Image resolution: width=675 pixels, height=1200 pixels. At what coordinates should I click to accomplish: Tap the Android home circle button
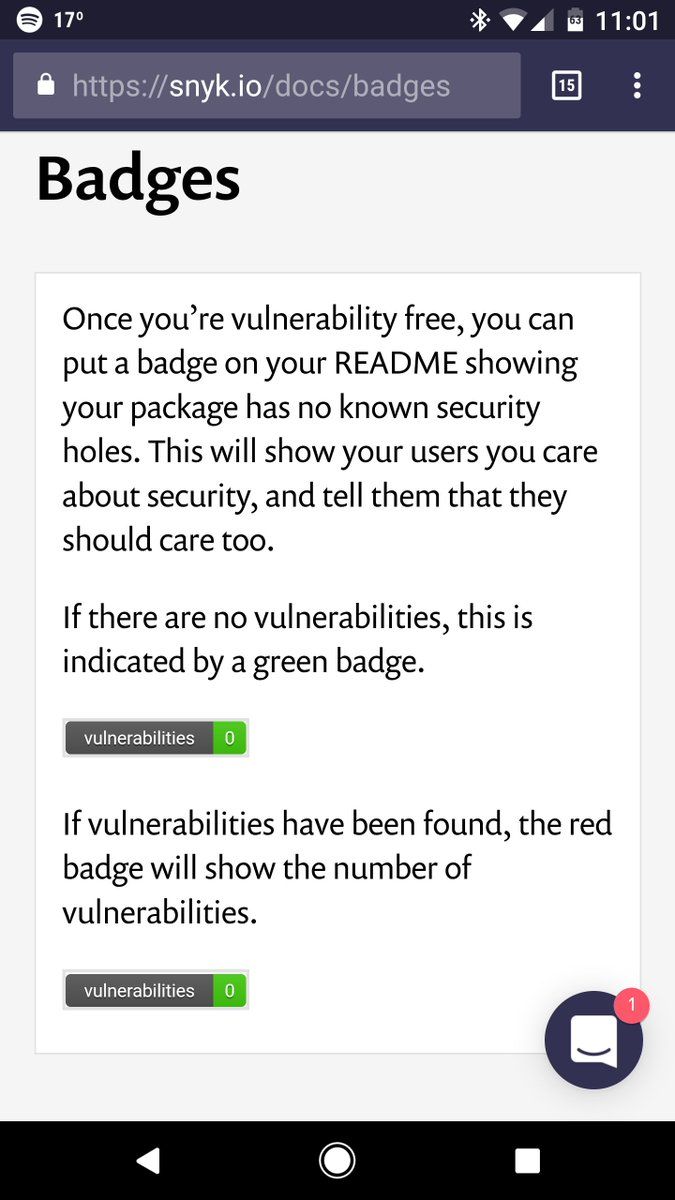pos(337,1160)
